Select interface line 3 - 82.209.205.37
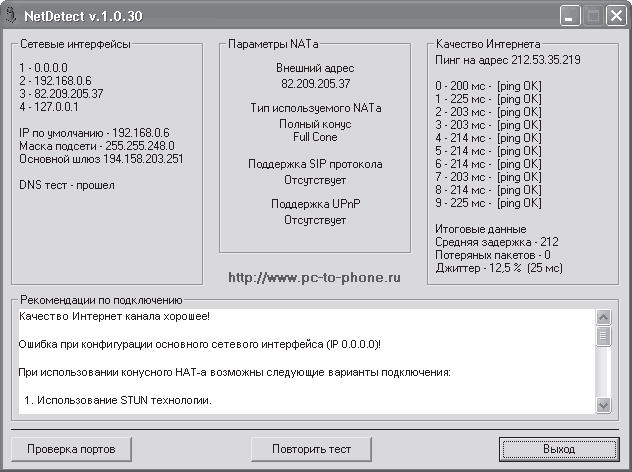632x472 pixels. point(61,94)
